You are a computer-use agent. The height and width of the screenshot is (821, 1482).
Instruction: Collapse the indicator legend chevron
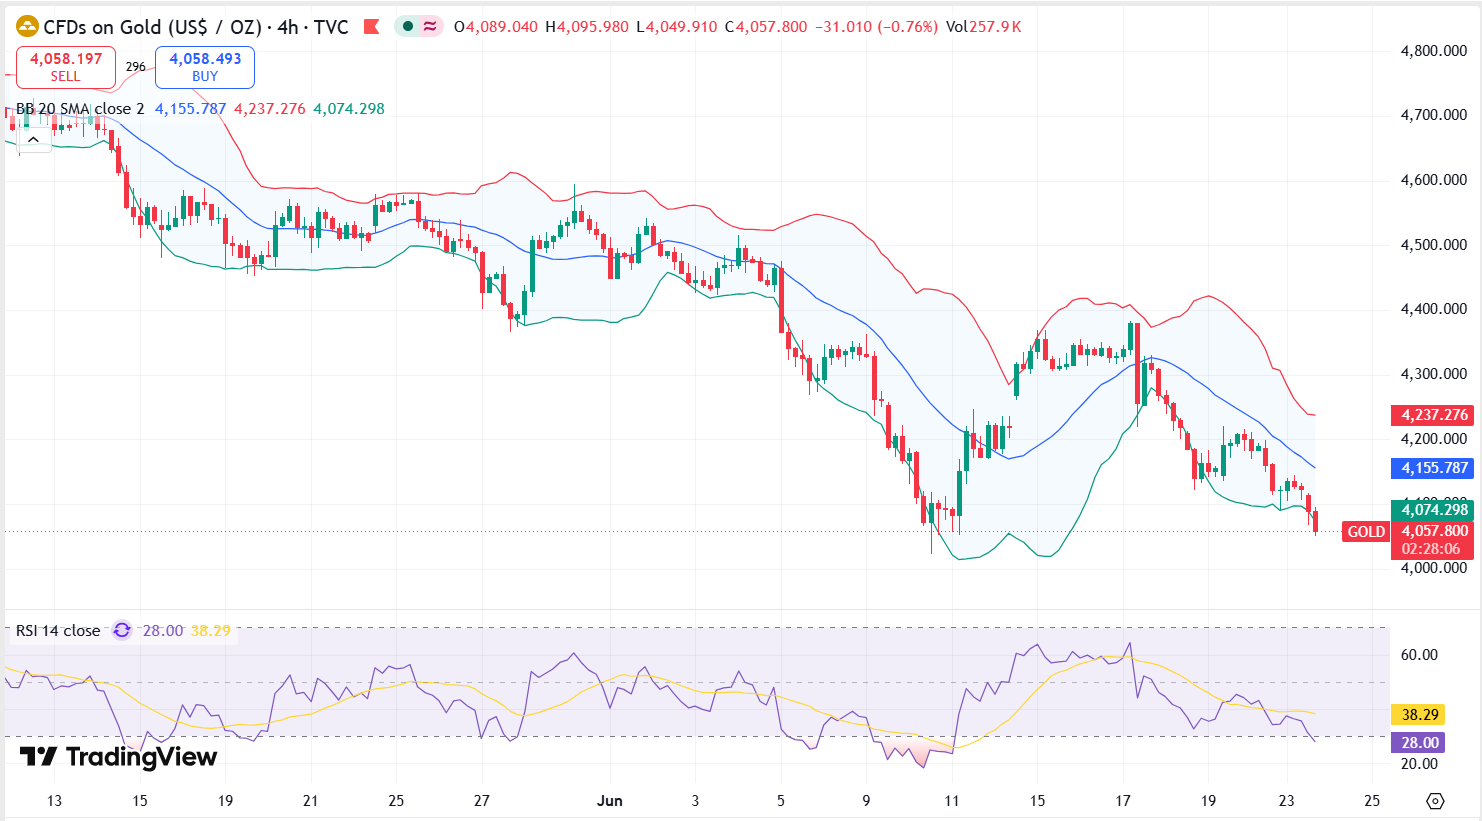pos(33,140)
